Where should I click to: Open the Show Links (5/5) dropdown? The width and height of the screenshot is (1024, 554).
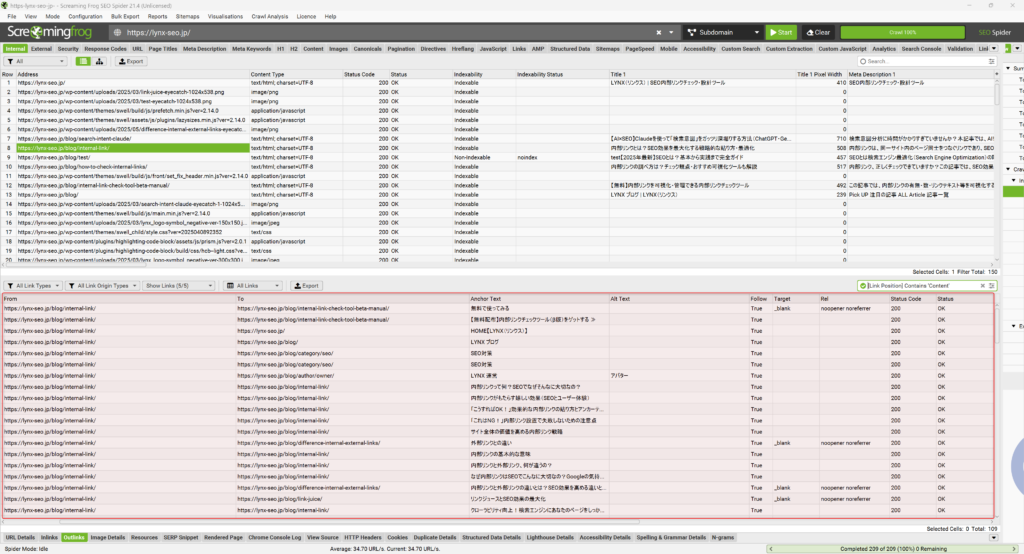[x=170, y=285]
